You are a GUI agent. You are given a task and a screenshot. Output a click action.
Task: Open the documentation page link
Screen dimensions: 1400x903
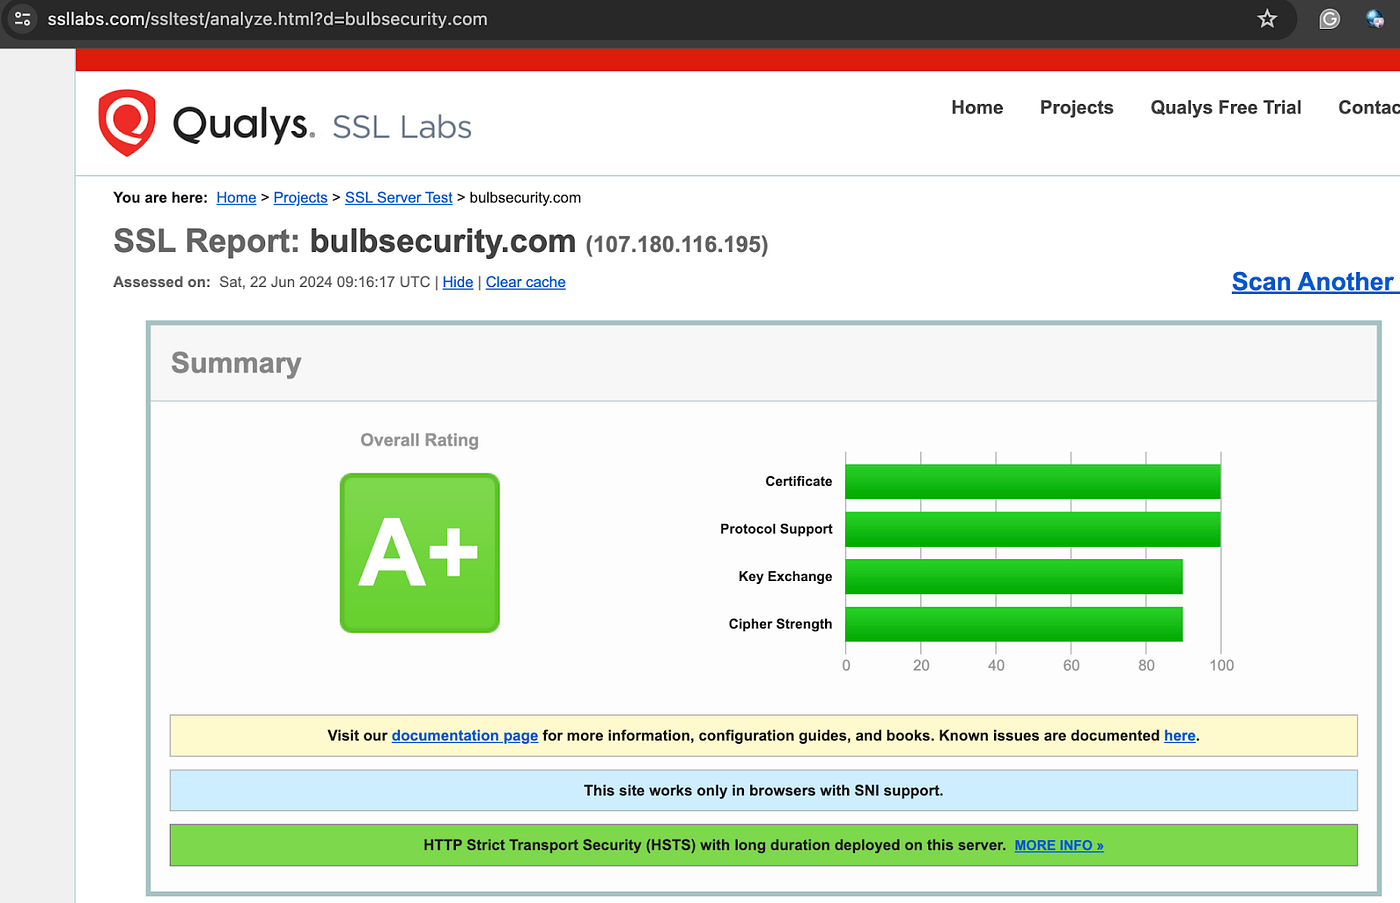pos(464,735)
